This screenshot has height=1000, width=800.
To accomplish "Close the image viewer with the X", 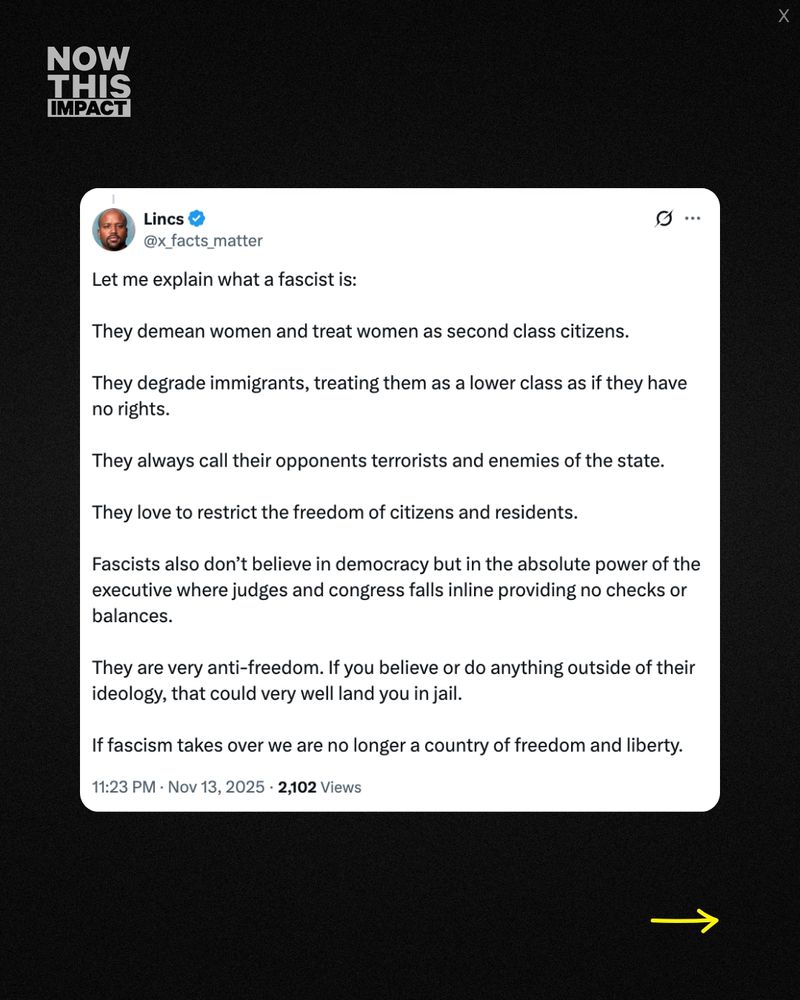I will [784, 16].
